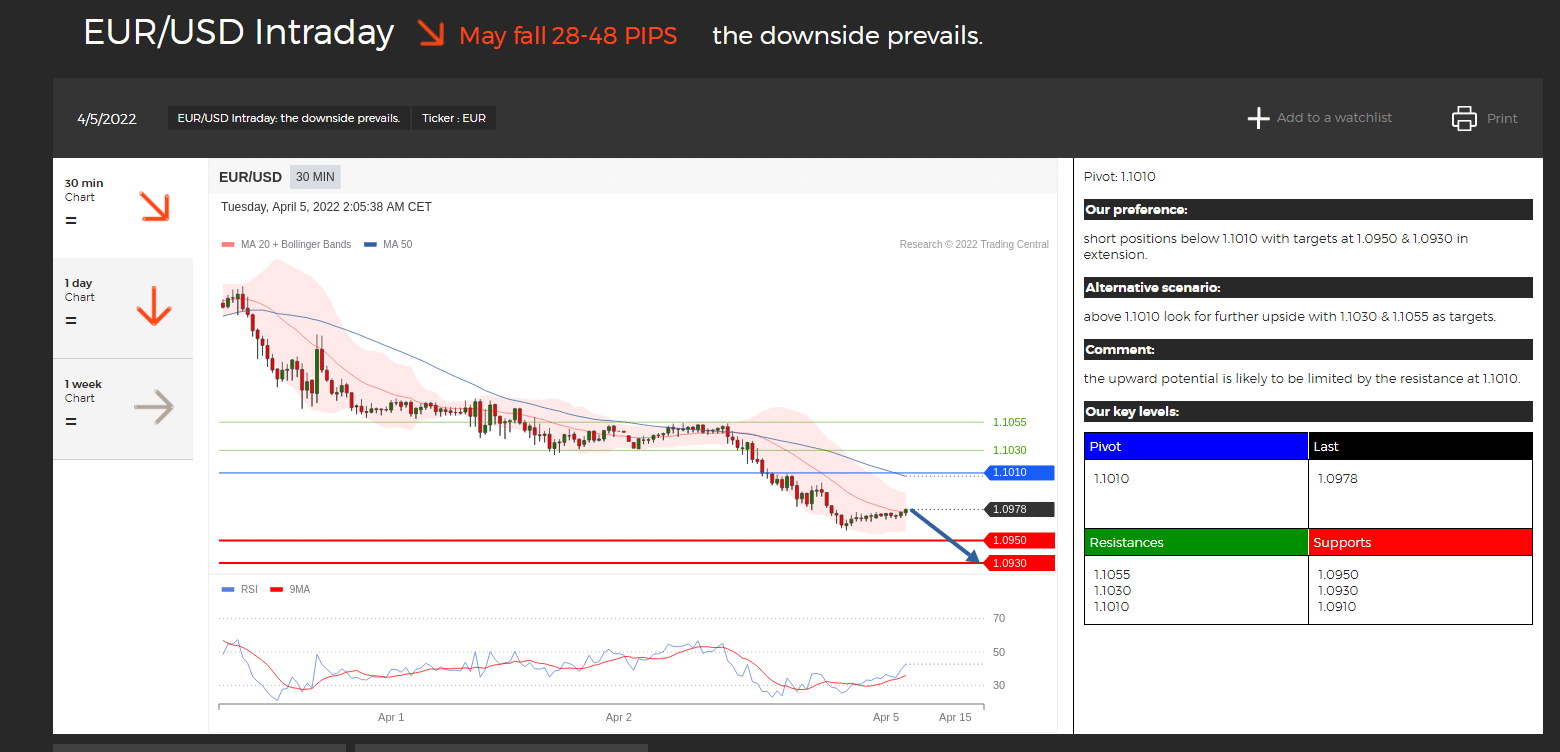
Task: Click the 1.0978 value under the Last header
Action: click(x=1338, y=478)
